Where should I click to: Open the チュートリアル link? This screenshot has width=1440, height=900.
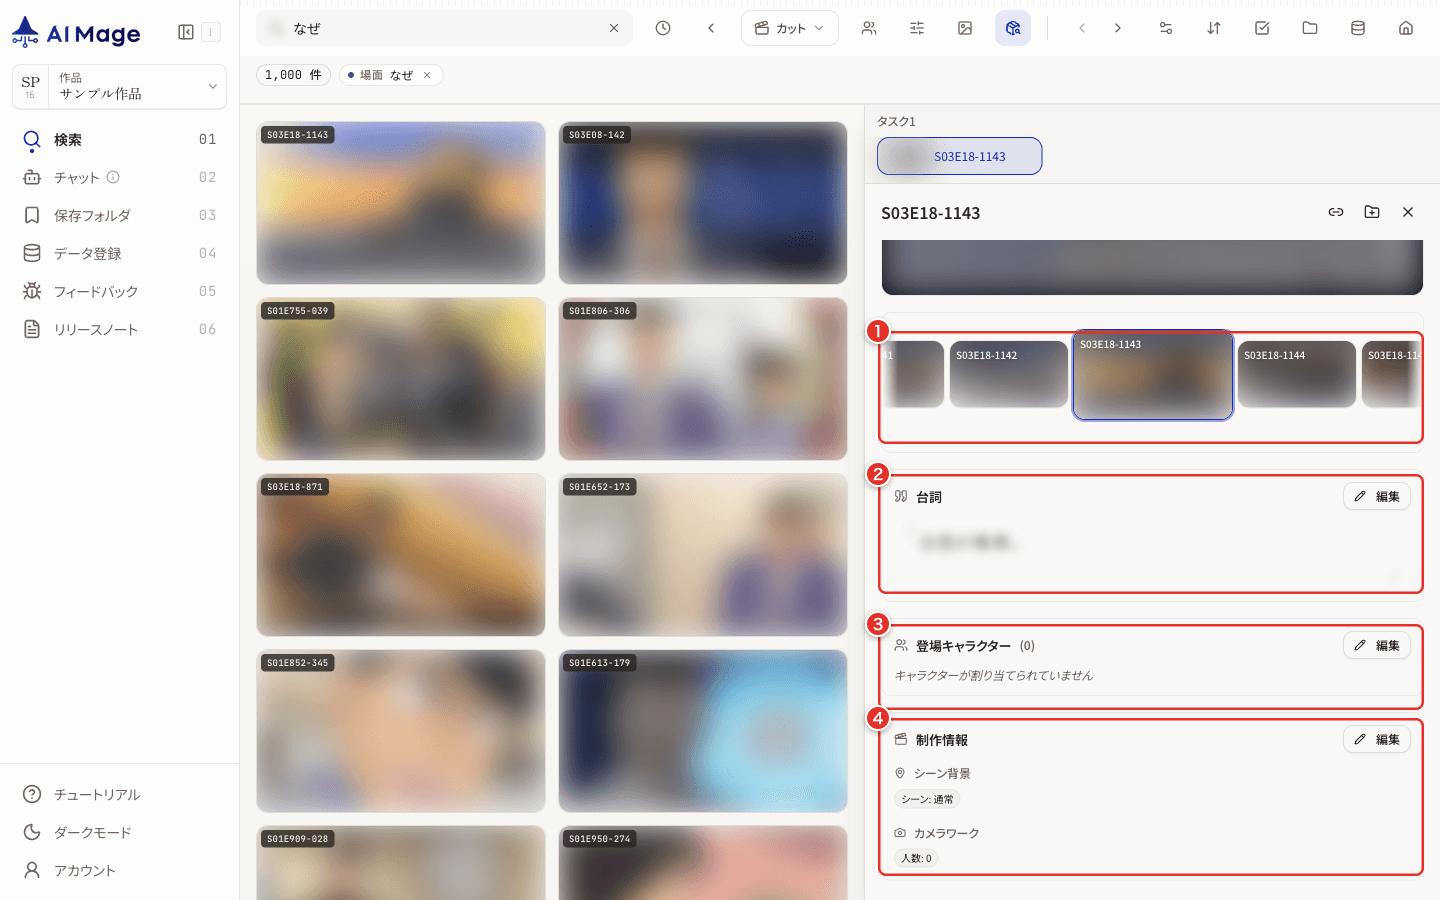[119, 794]
